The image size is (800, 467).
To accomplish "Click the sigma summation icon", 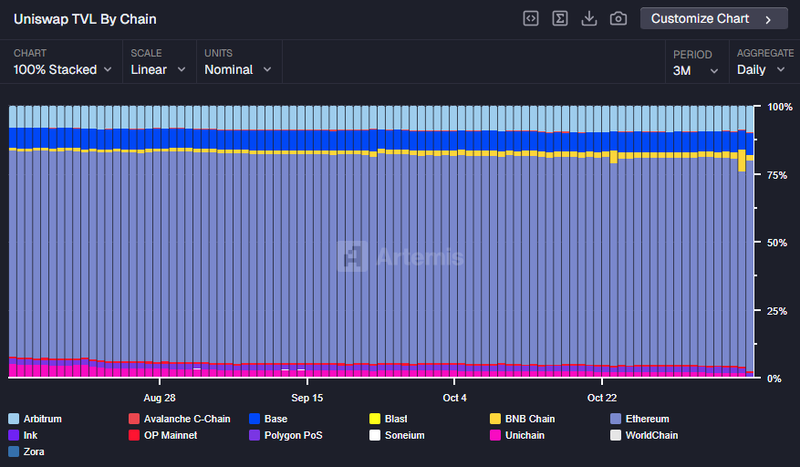I will tap(561, 19).
